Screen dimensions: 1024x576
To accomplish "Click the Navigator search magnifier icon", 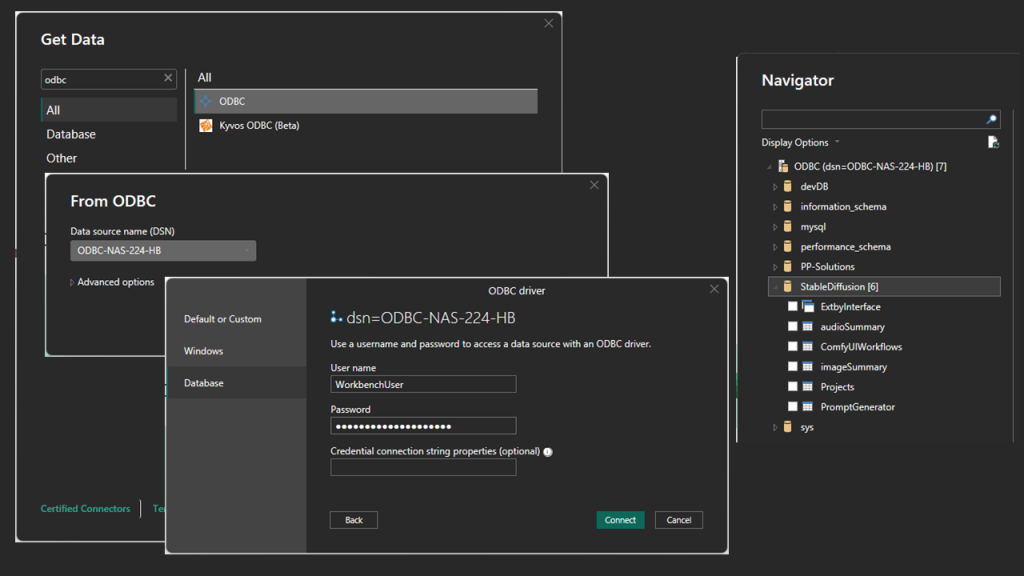I will point(991,120).
